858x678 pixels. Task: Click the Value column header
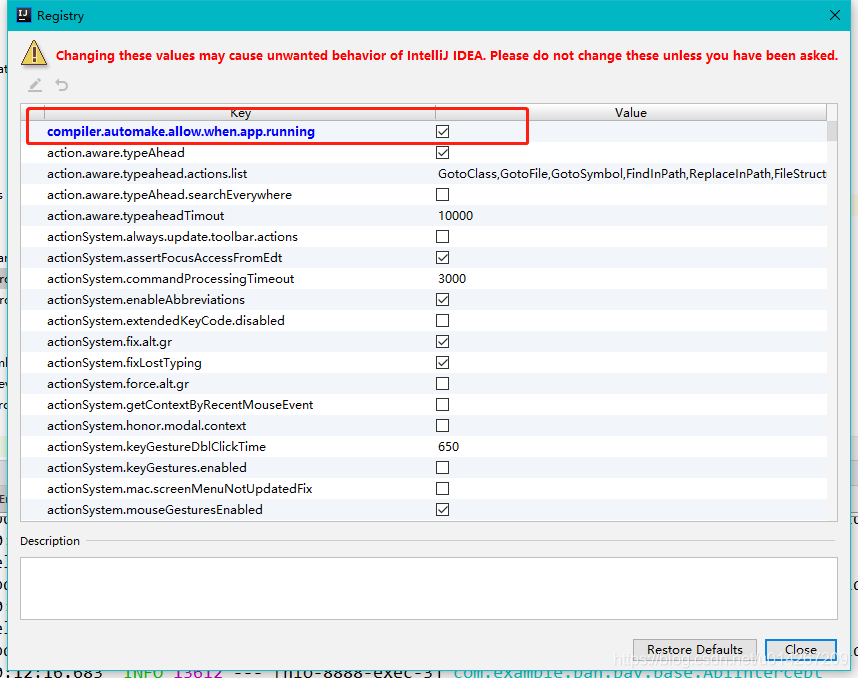point(630,113)
